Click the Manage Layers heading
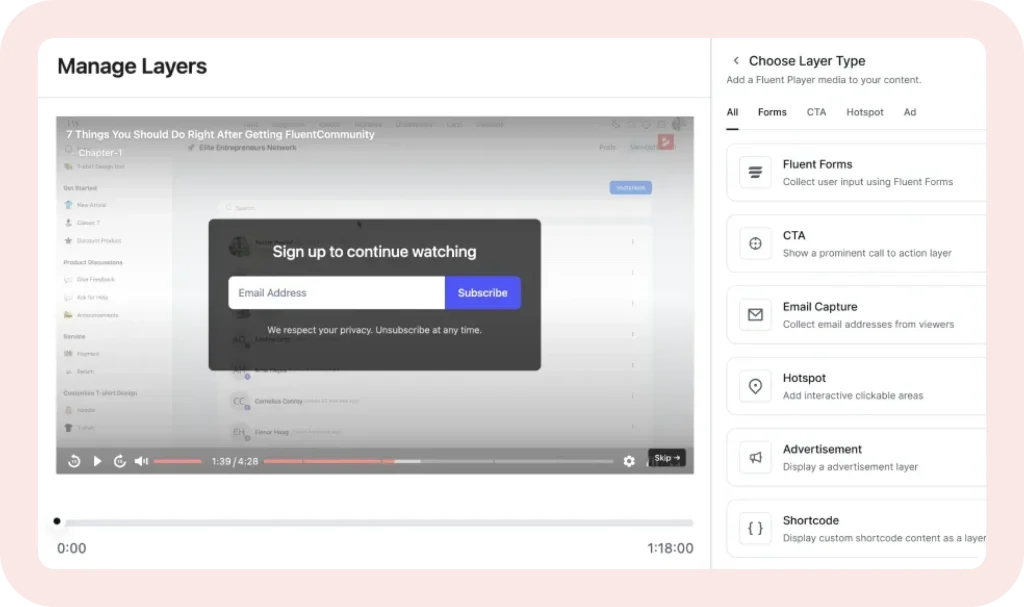 (132, 67)
